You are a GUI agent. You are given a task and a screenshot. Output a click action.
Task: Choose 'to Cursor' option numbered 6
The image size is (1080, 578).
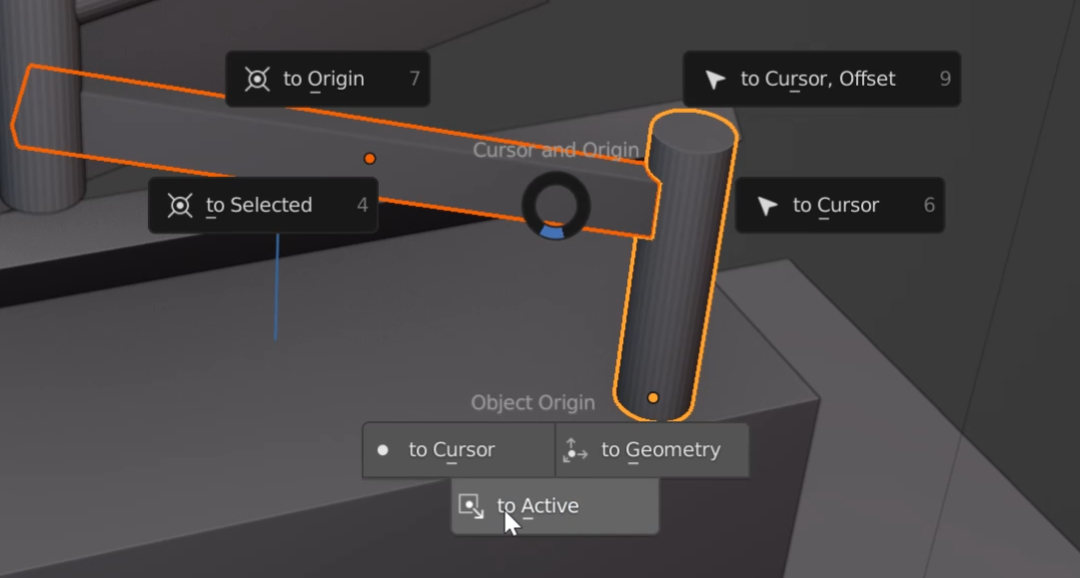pos(840,205)
